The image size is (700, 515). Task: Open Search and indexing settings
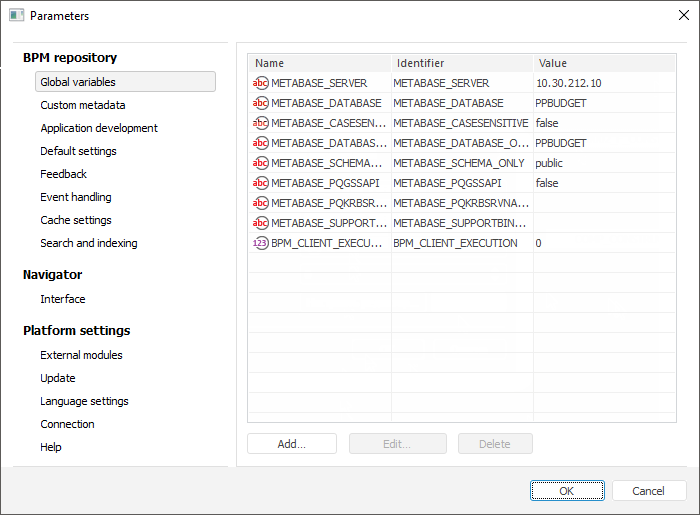89,243
